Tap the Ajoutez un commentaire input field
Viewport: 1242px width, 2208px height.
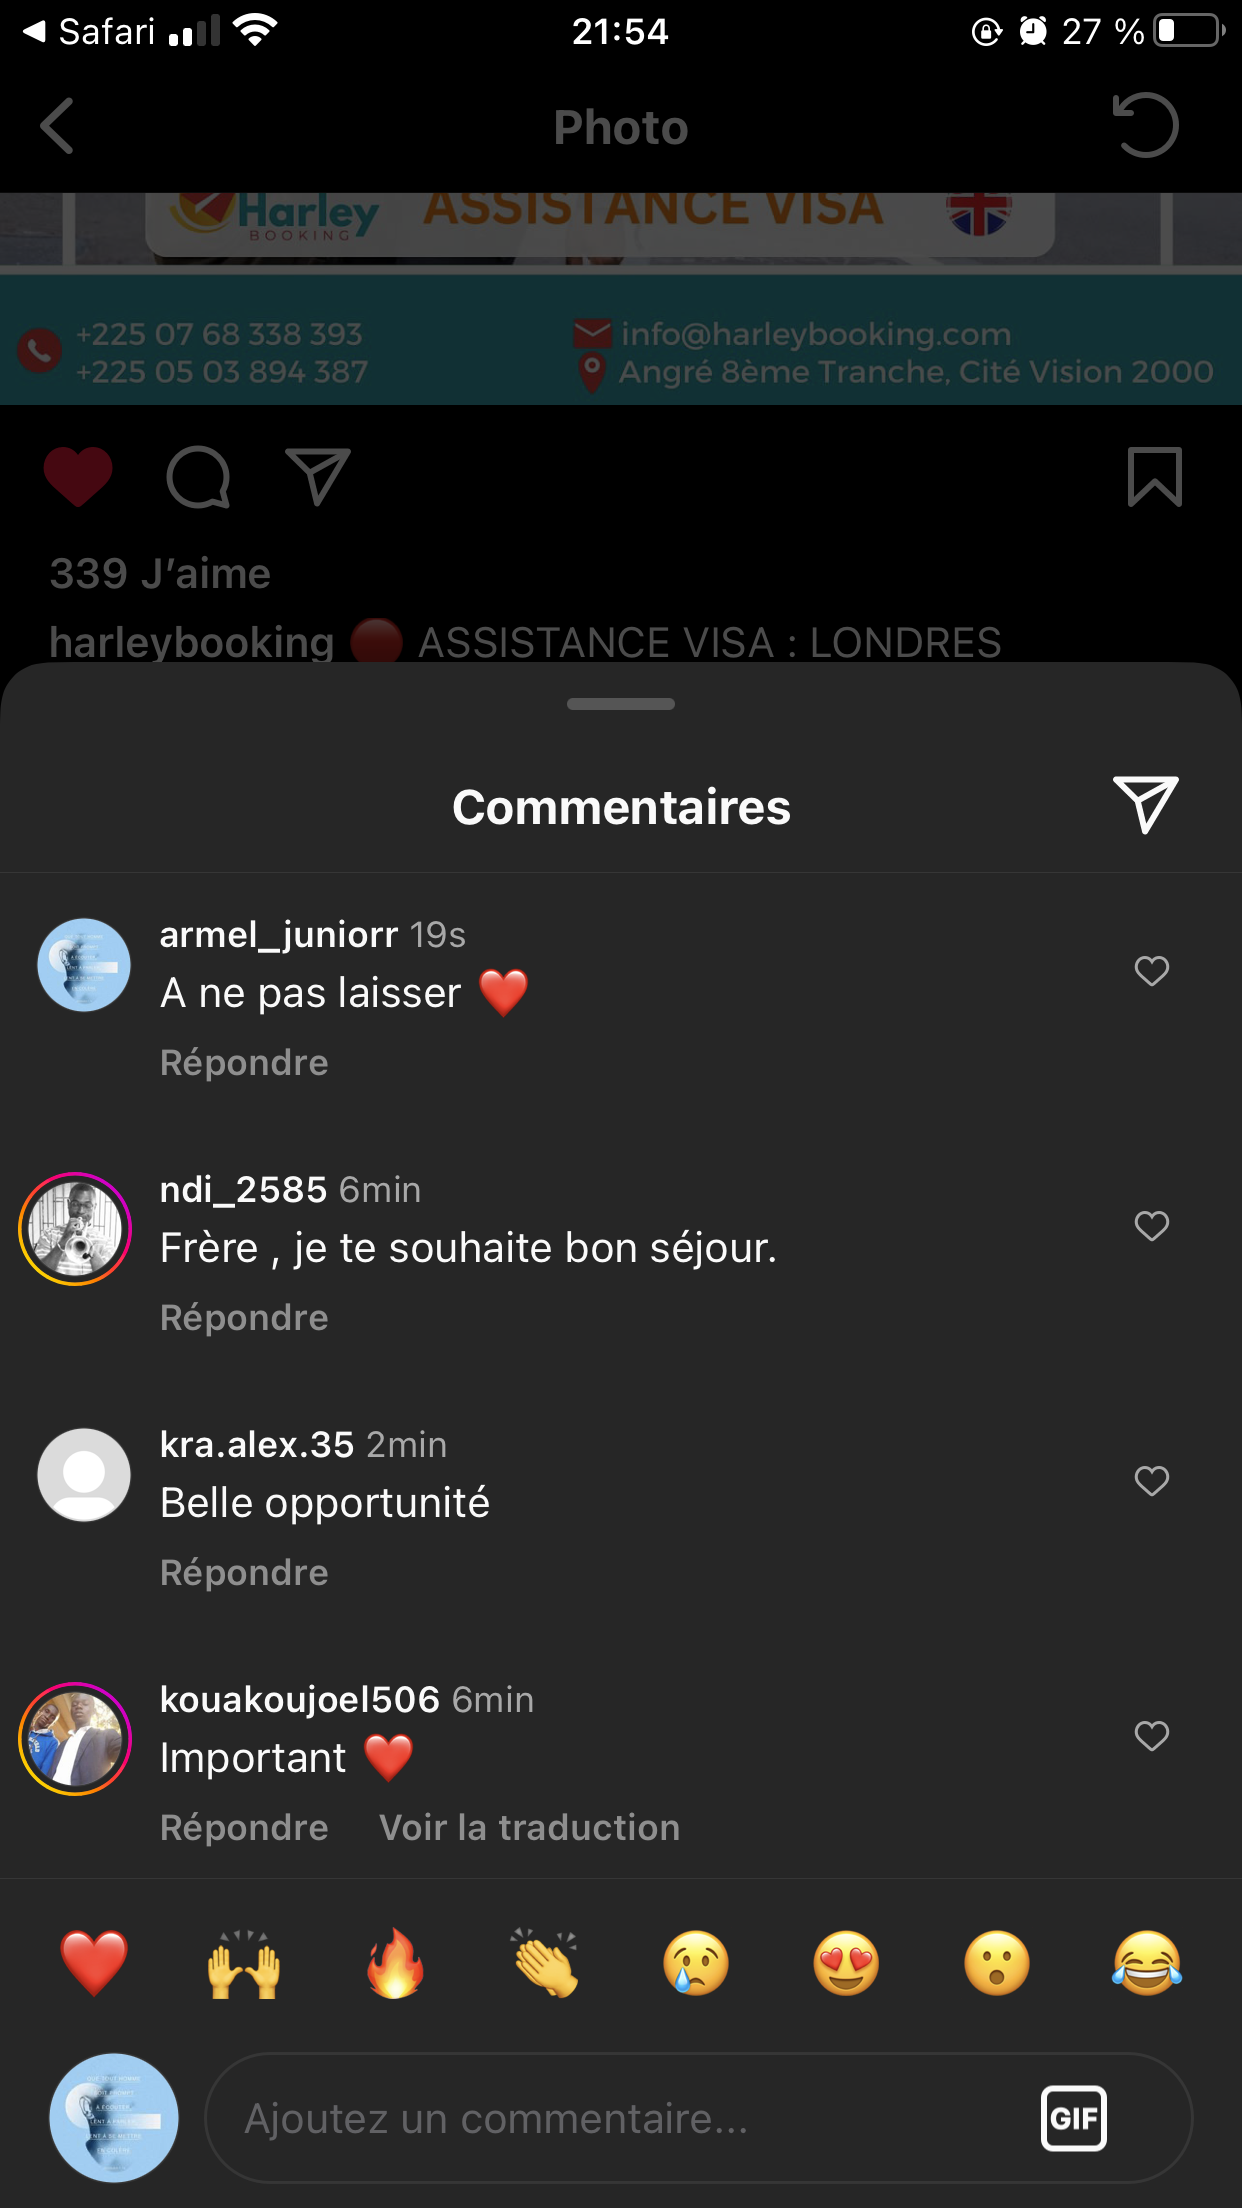click(x=620, y=2118)
